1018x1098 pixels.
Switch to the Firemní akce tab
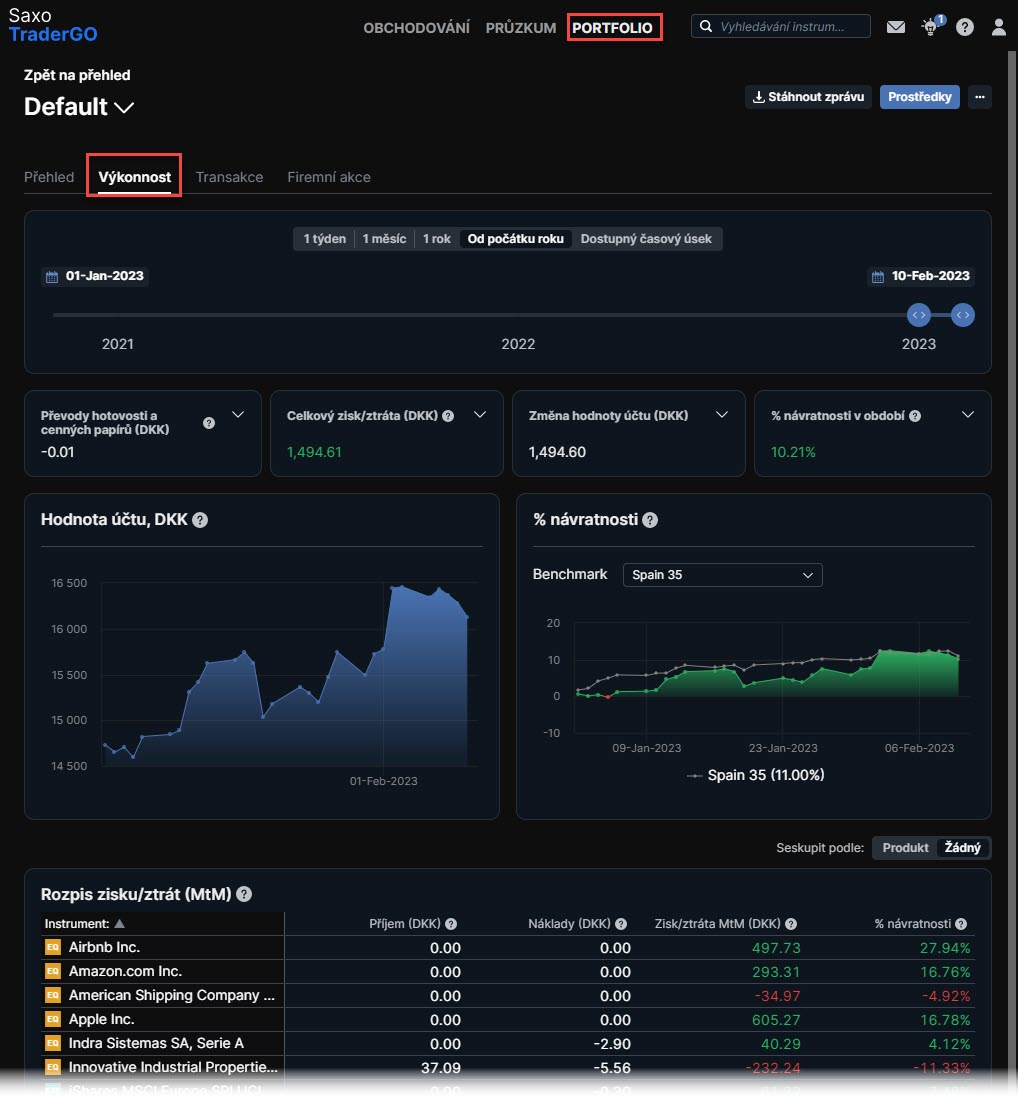(x=328, y=177)
